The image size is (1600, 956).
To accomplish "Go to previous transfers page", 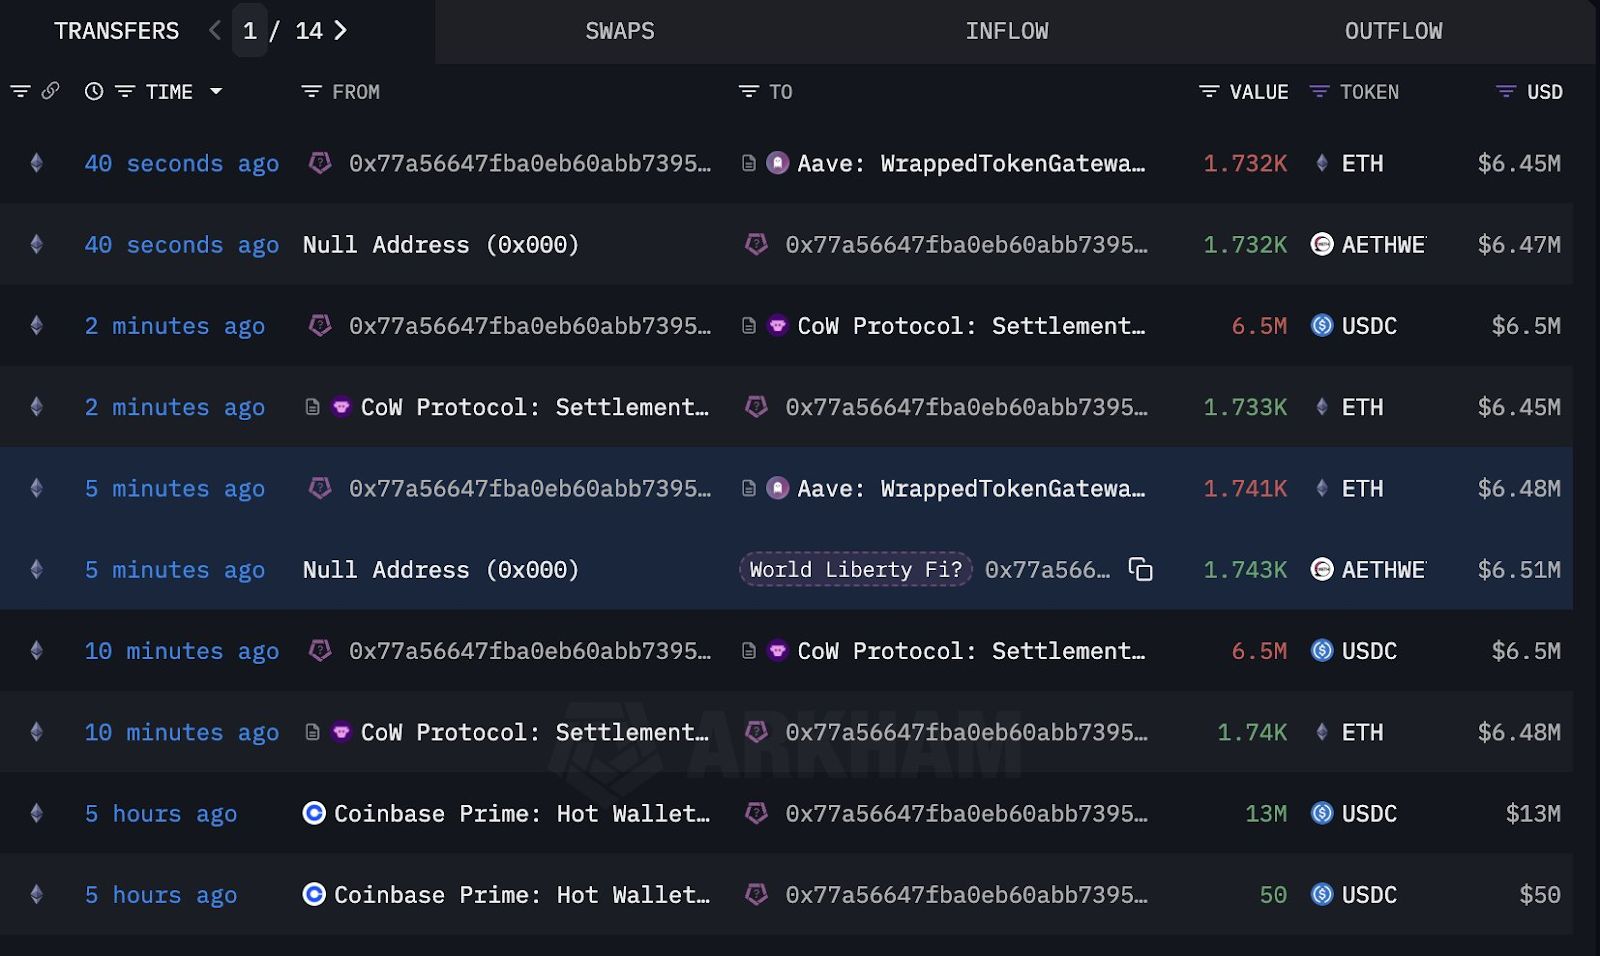I will [x=214, y=31].
